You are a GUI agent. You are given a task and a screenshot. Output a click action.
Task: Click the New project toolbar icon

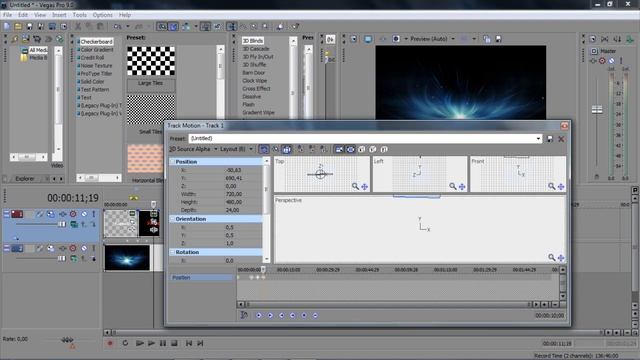pyautogui.click(x=7, y=27)
